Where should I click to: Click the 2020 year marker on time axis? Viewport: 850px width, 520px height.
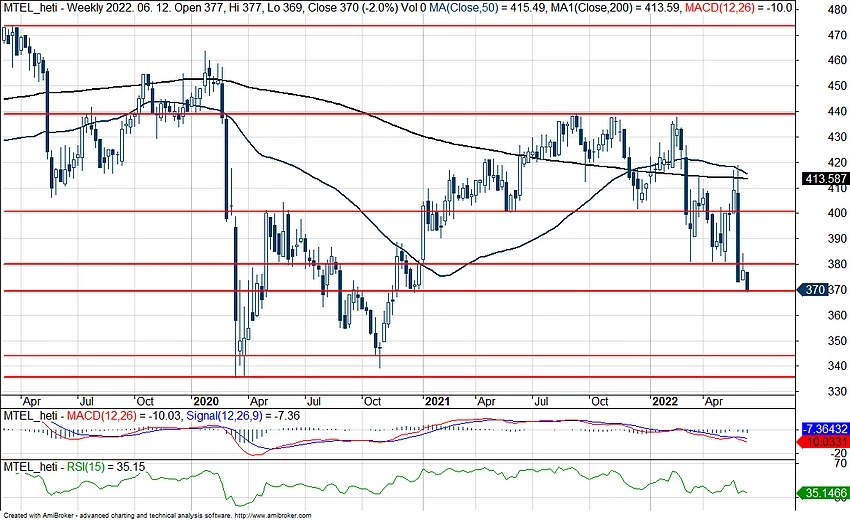207,399
